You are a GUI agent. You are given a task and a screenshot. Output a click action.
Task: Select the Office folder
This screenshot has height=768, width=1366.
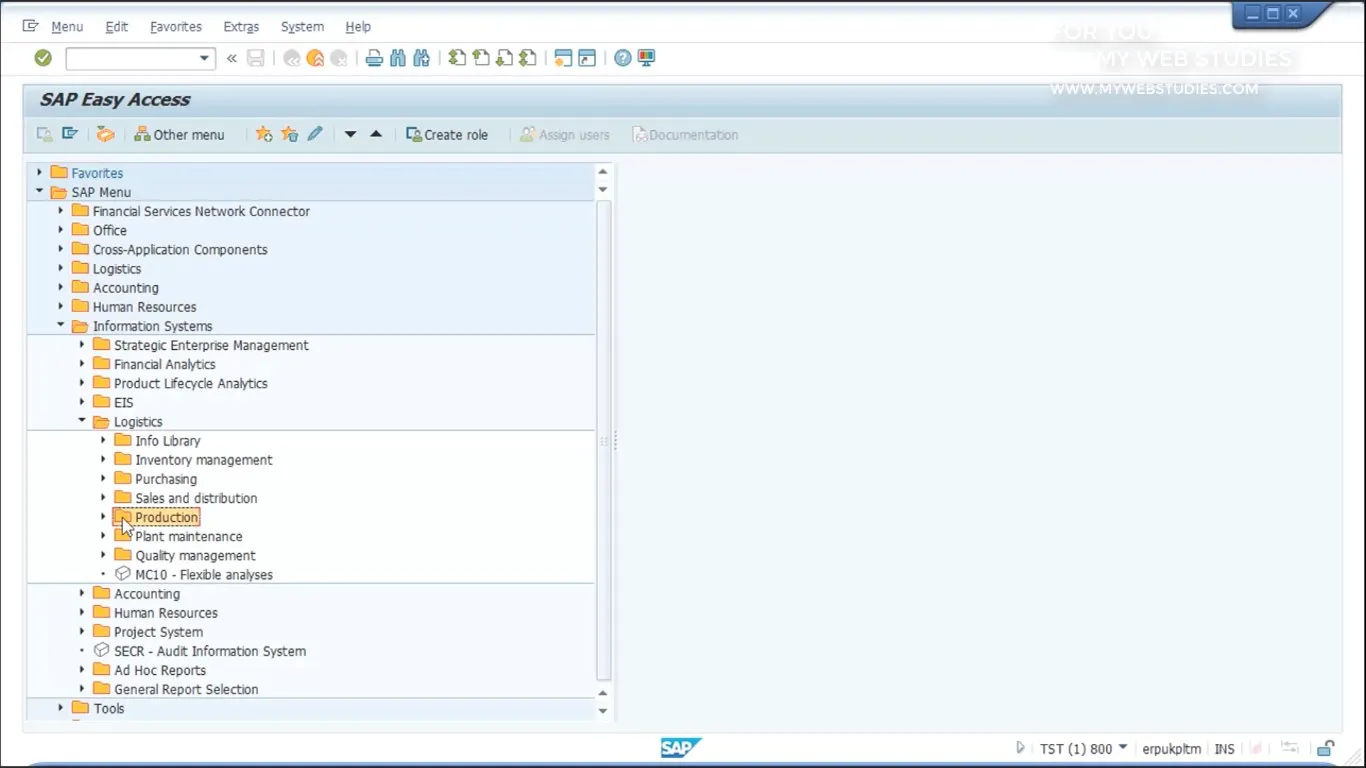click(x=110, y=230)
